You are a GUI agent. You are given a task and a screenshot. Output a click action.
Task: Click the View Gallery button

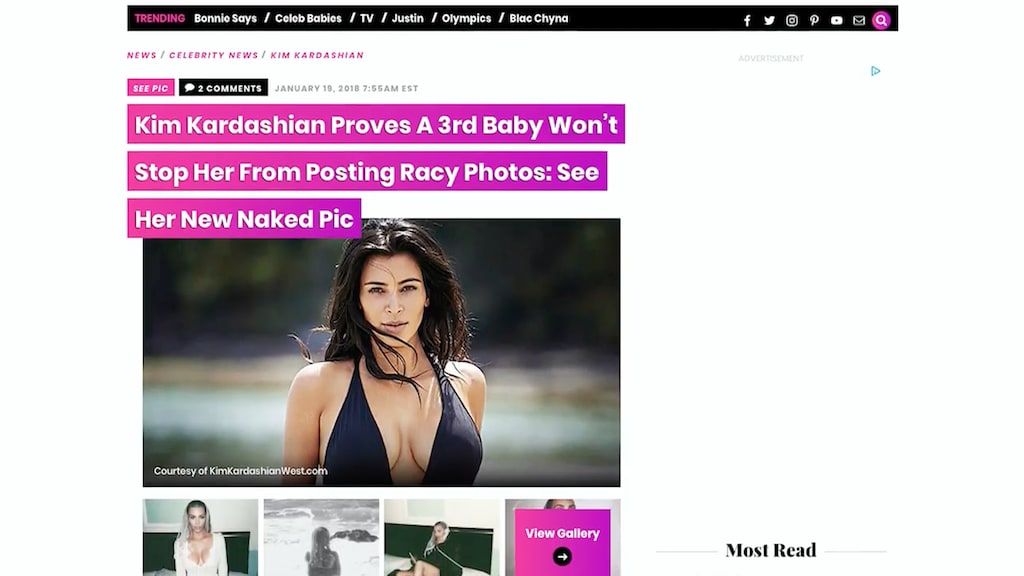562,542
